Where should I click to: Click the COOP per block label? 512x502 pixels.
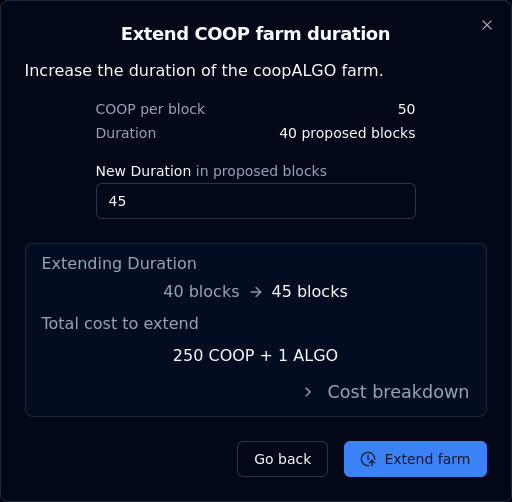[150, 109]
